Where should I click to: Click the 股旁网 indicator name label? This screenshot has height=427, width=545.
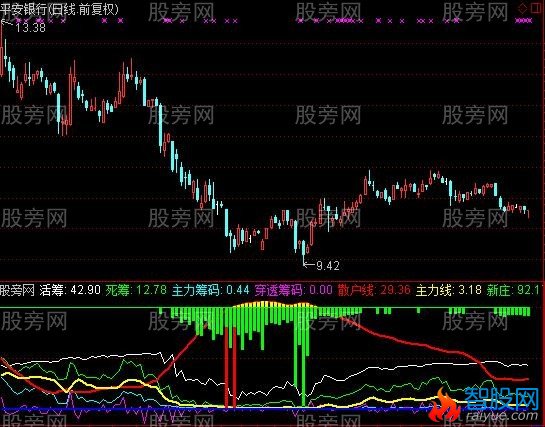click(17, 290)
